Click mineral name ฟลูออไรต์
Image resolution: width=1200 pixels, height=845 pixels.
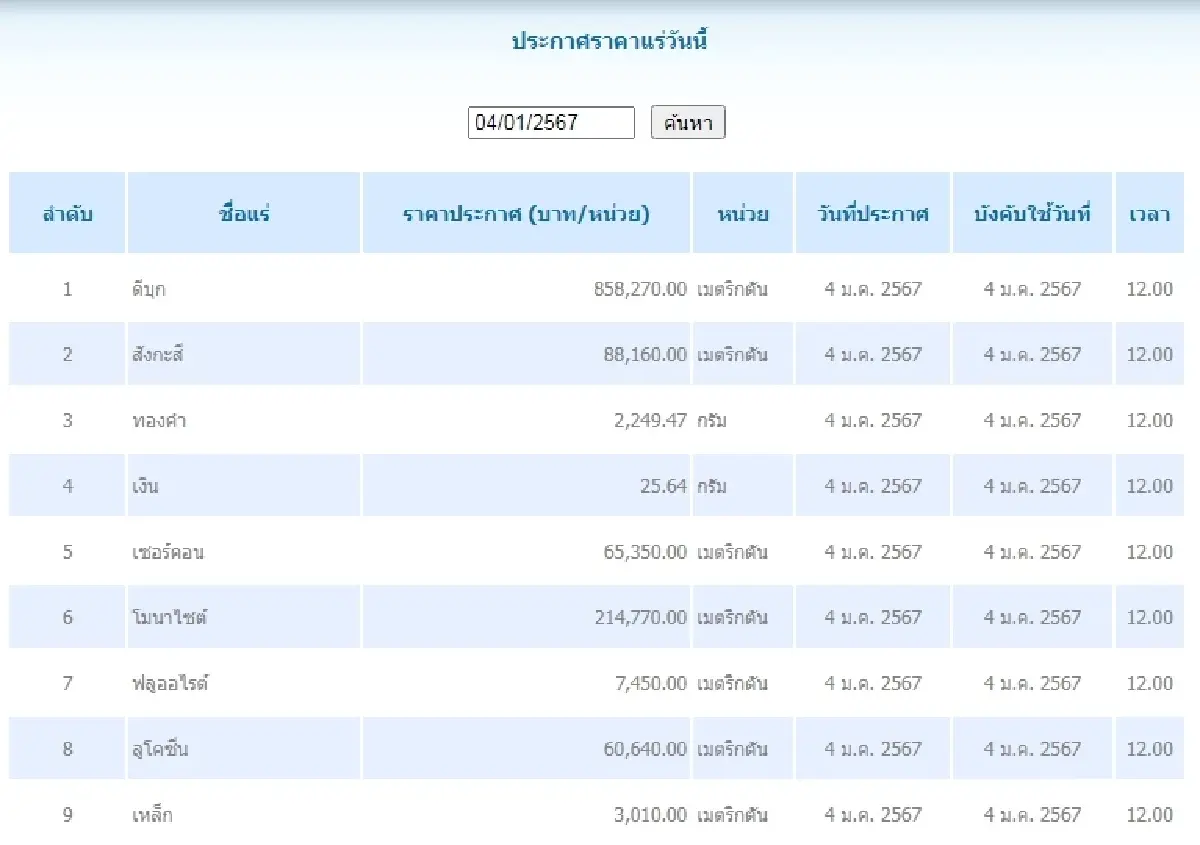pyautogui.click(x=169, y=683)
